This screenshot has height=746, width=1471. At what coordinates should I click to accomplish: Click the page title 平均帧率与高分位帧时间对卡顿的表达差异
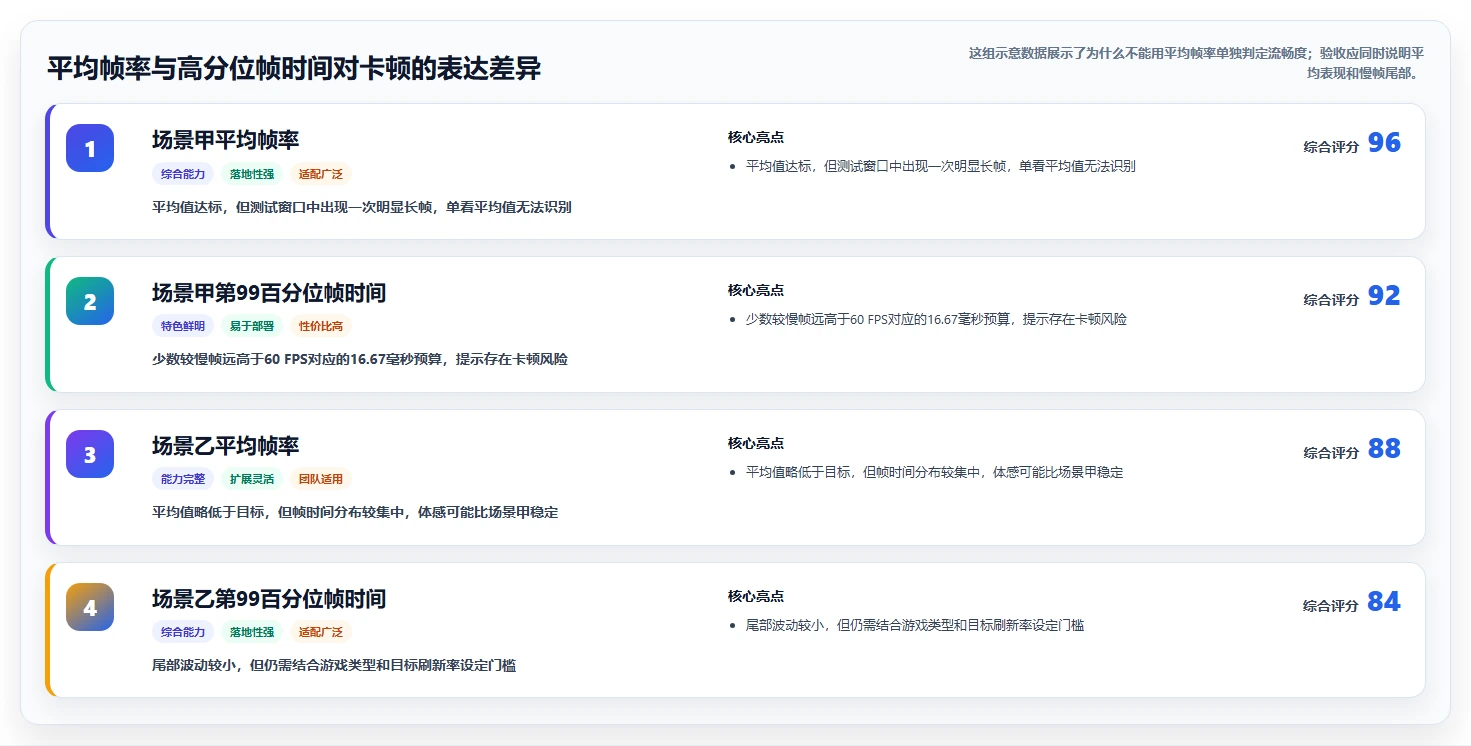pos(294,69)
